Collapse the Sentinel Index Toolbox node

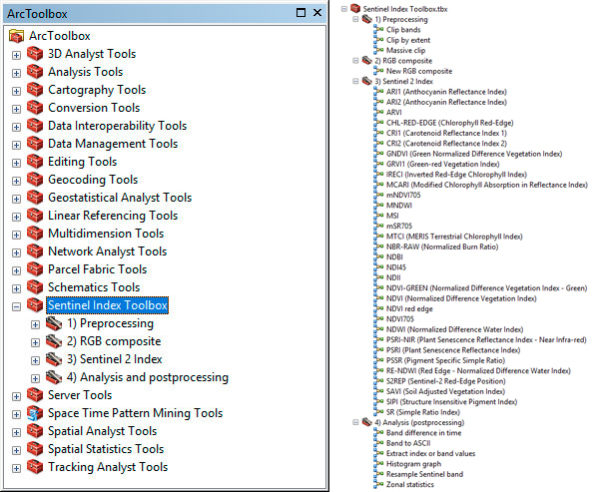pyautogui.click(x=16, y=307)
